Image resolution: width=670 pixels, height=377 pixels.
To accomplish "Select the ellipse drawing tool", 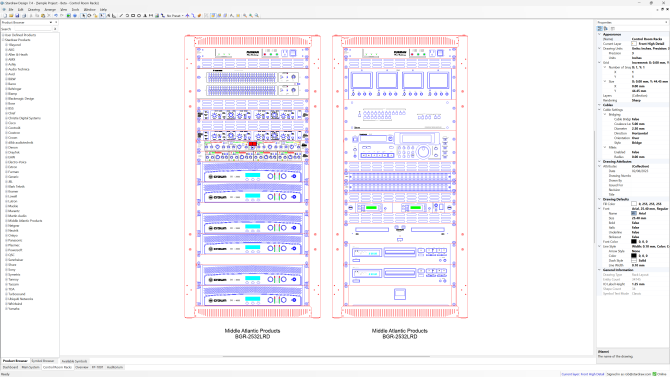I will [139, 15].
